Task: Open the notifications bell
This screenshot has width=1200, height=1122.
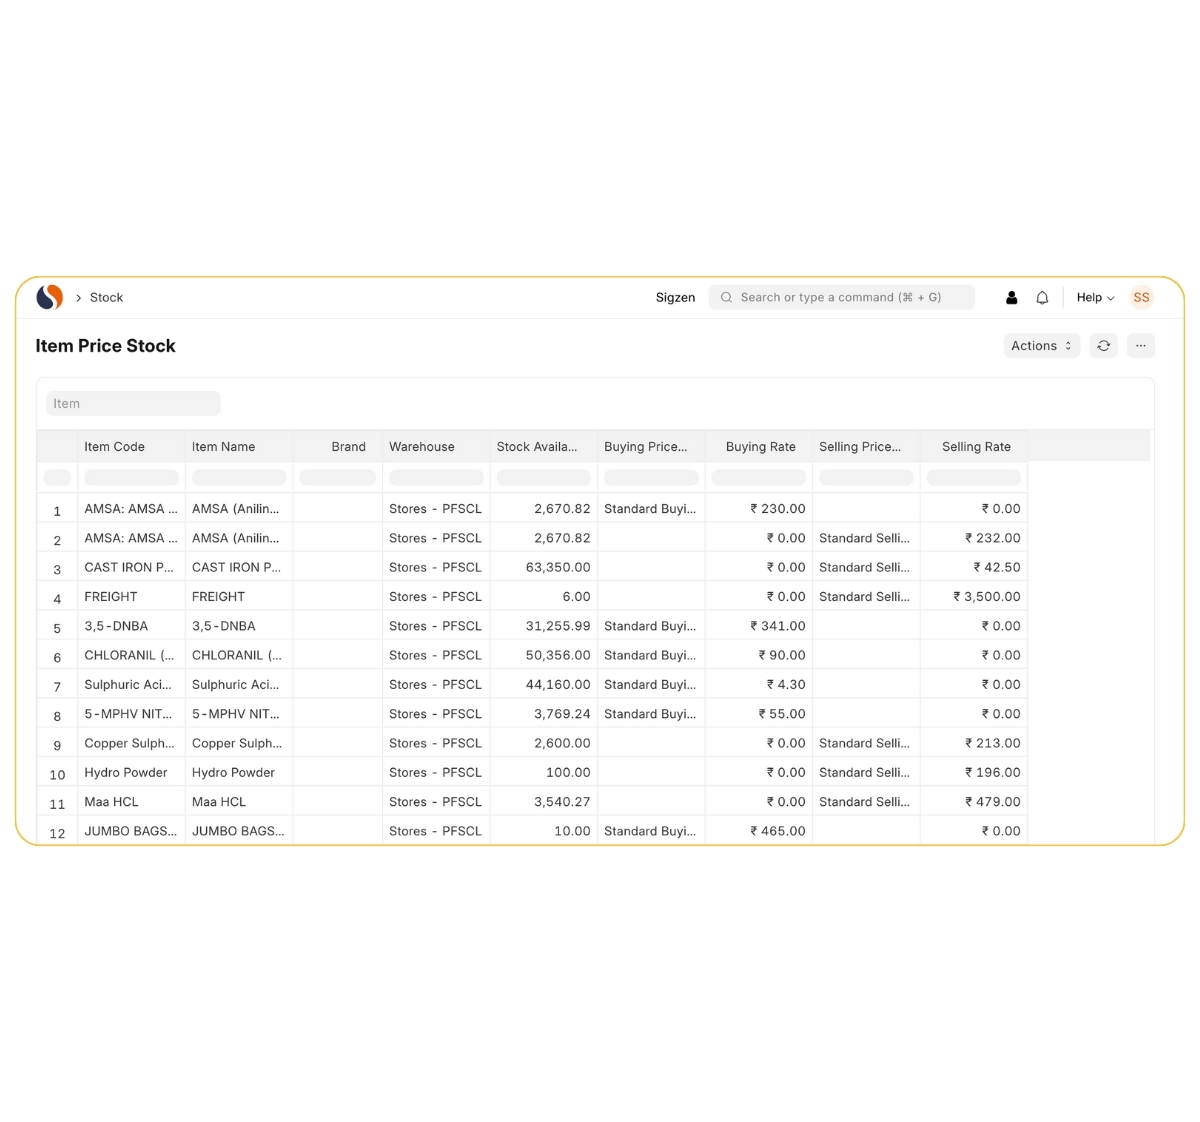Action: coord(1042,297)
